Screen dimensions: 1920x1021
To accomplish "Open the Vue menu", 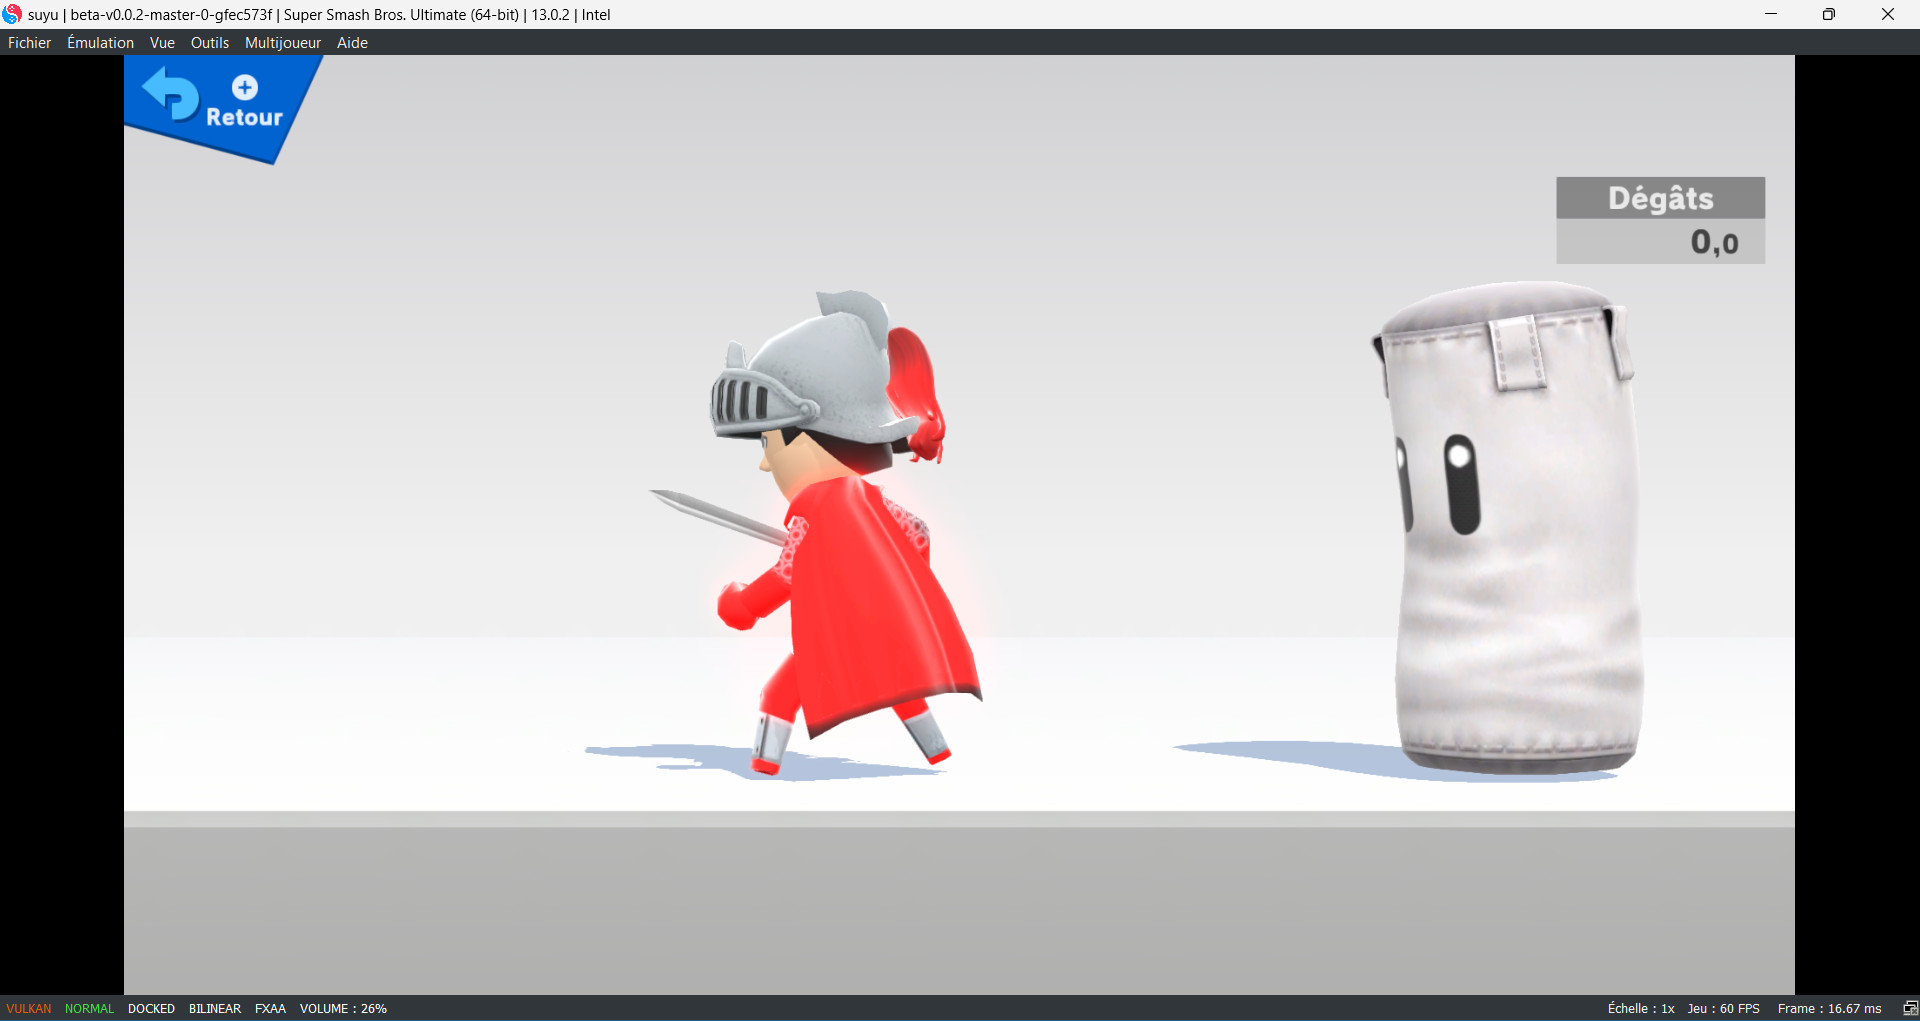I will coord(162,42).
